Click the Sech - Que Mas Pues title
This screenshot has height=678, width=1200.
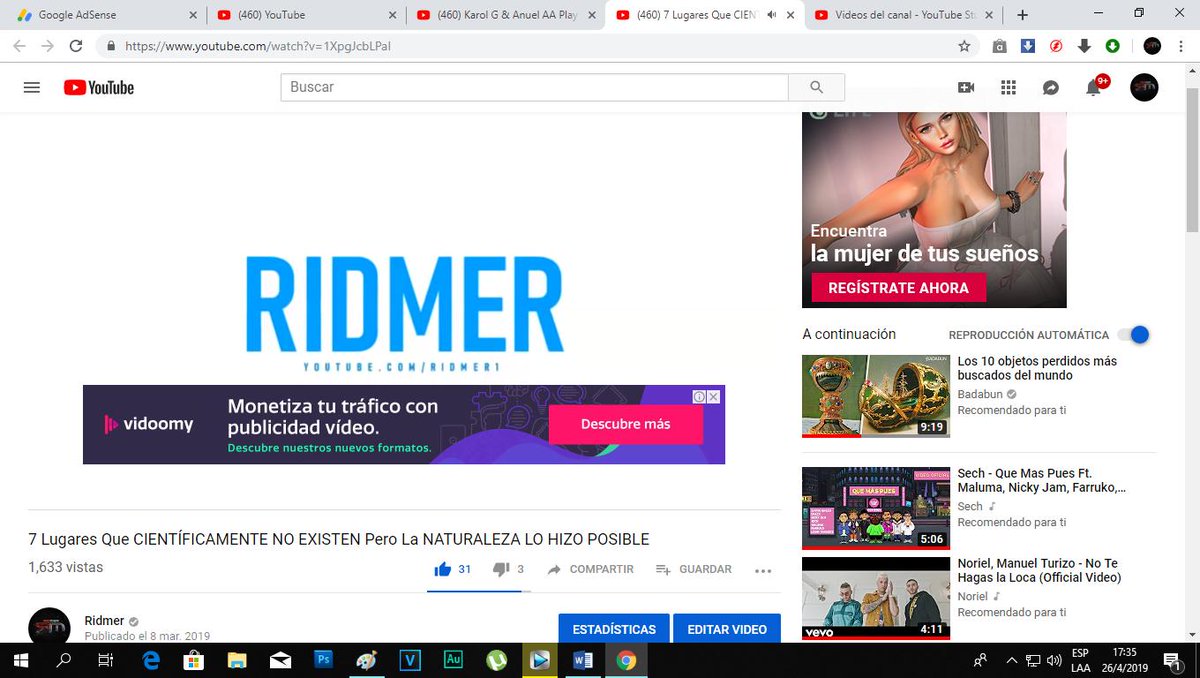pos(1042,481)
